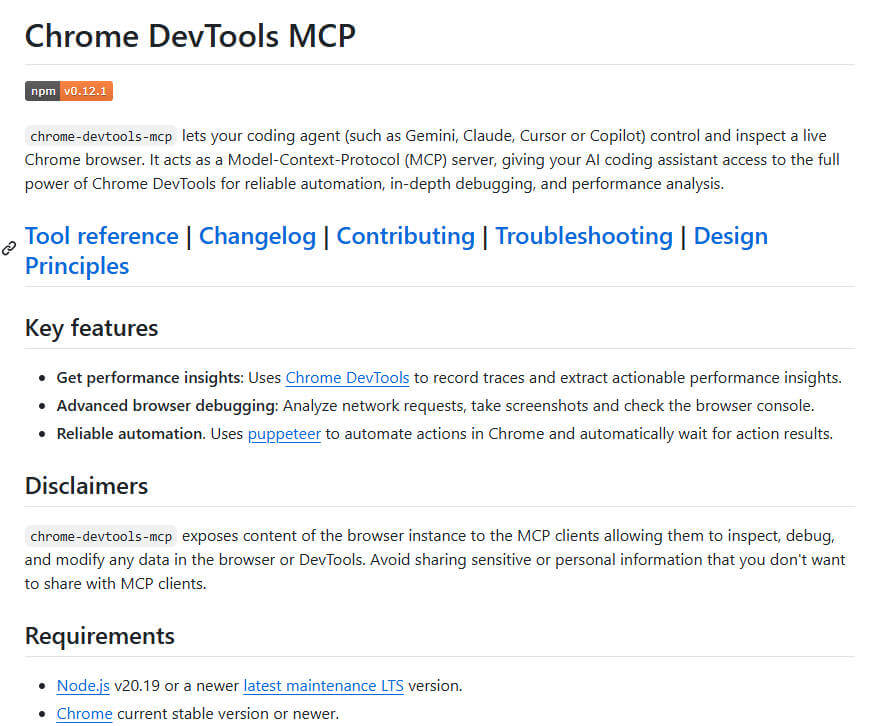The height and width of the screenshot is (726, 873).
Task: Click the 'Advanced browser debugging' bold text
Action: click(x=167, y=406)
